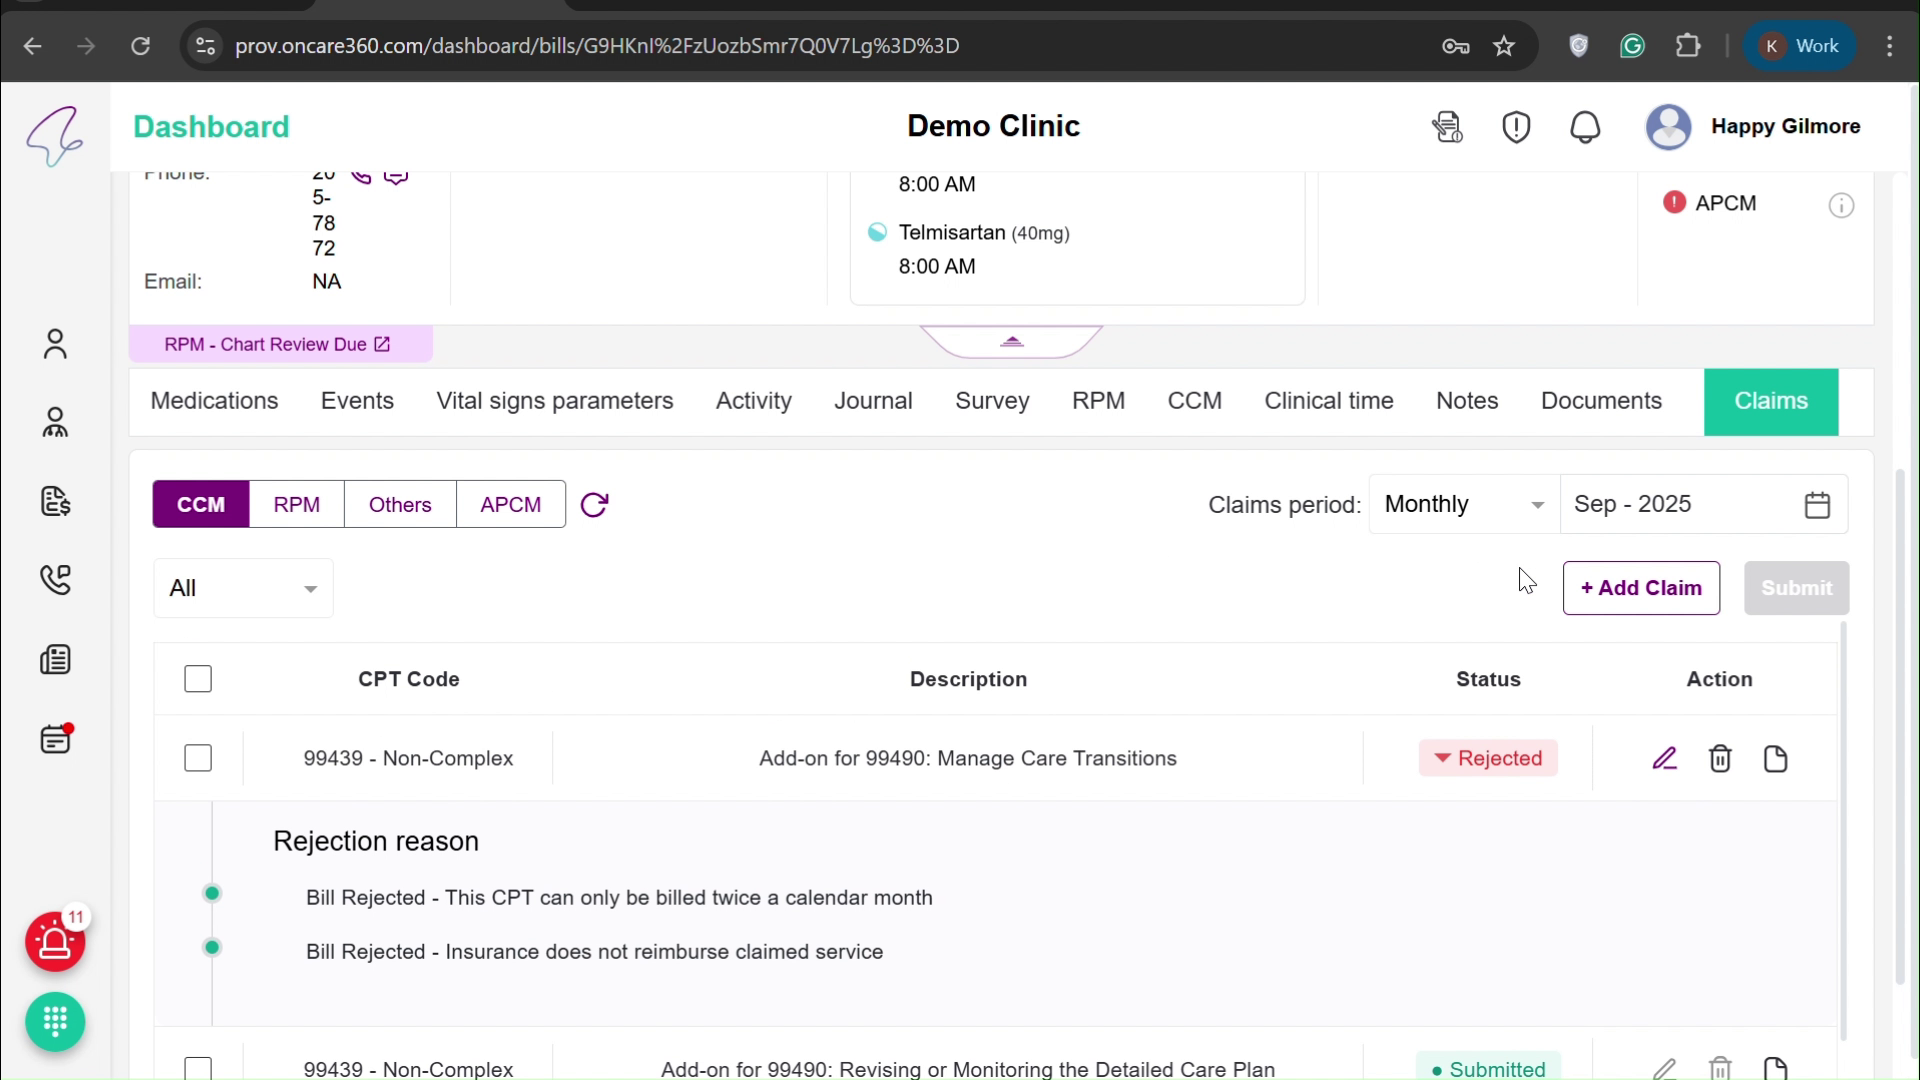1920x1080 pixels.
Task: Select the header checkbox to select all claims
Action: (x=197, y=679)
